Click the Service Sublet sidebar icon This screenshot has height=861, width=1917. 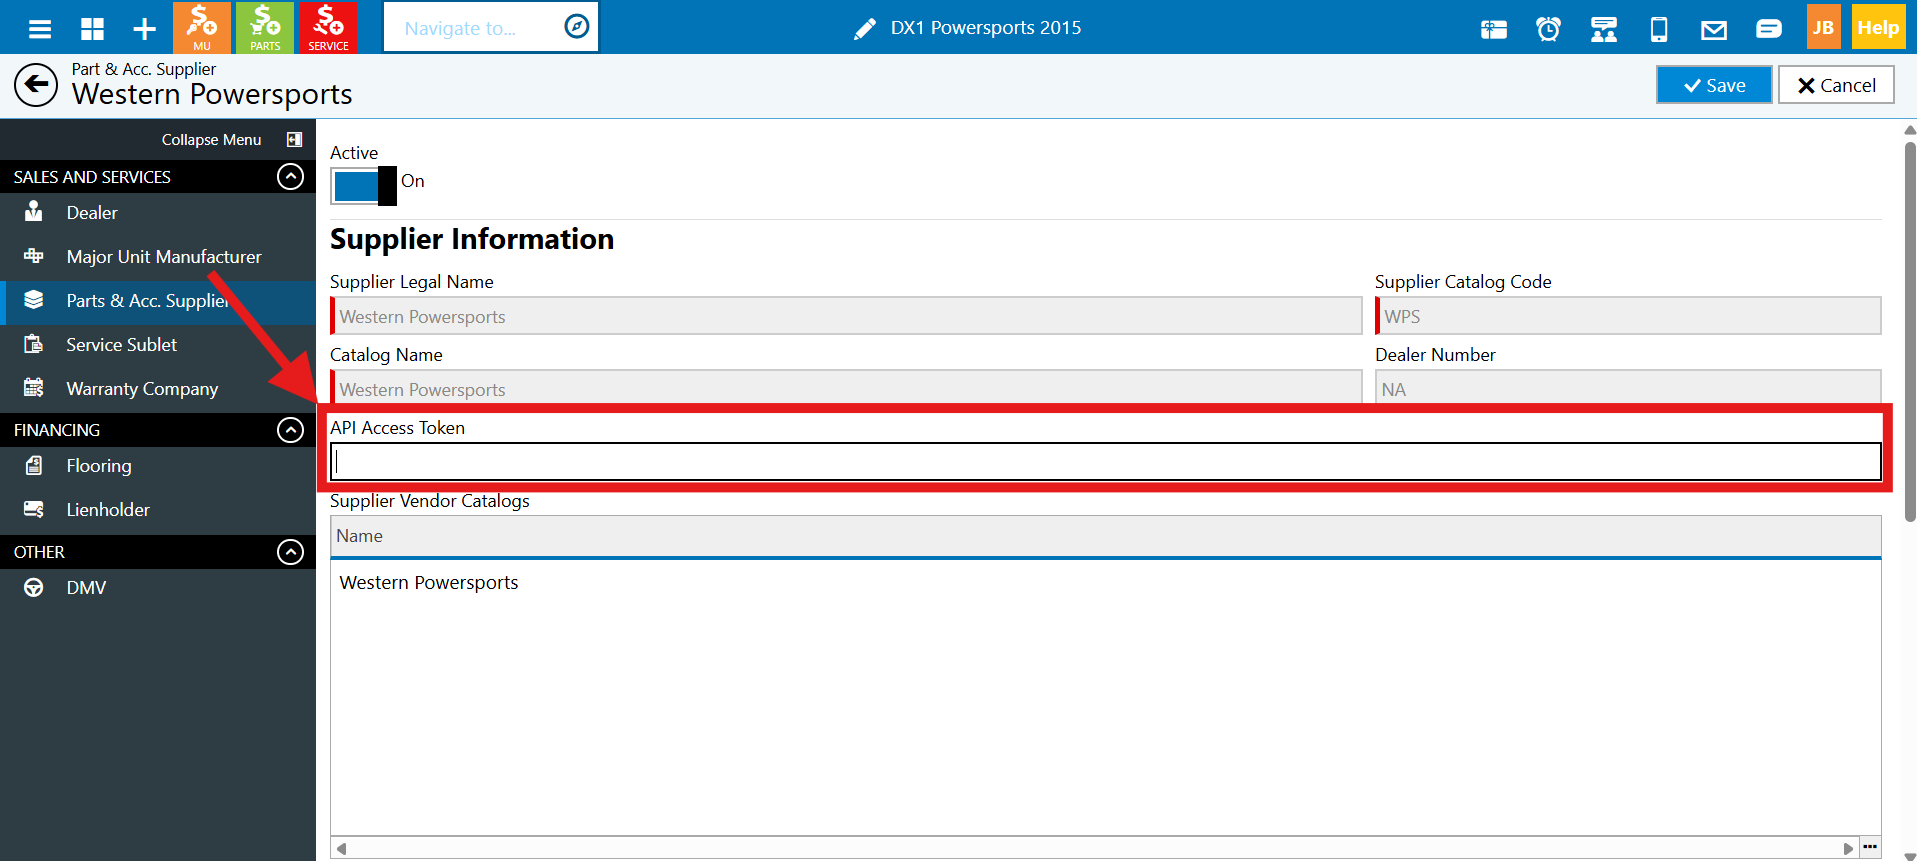[x=34, y=344]
